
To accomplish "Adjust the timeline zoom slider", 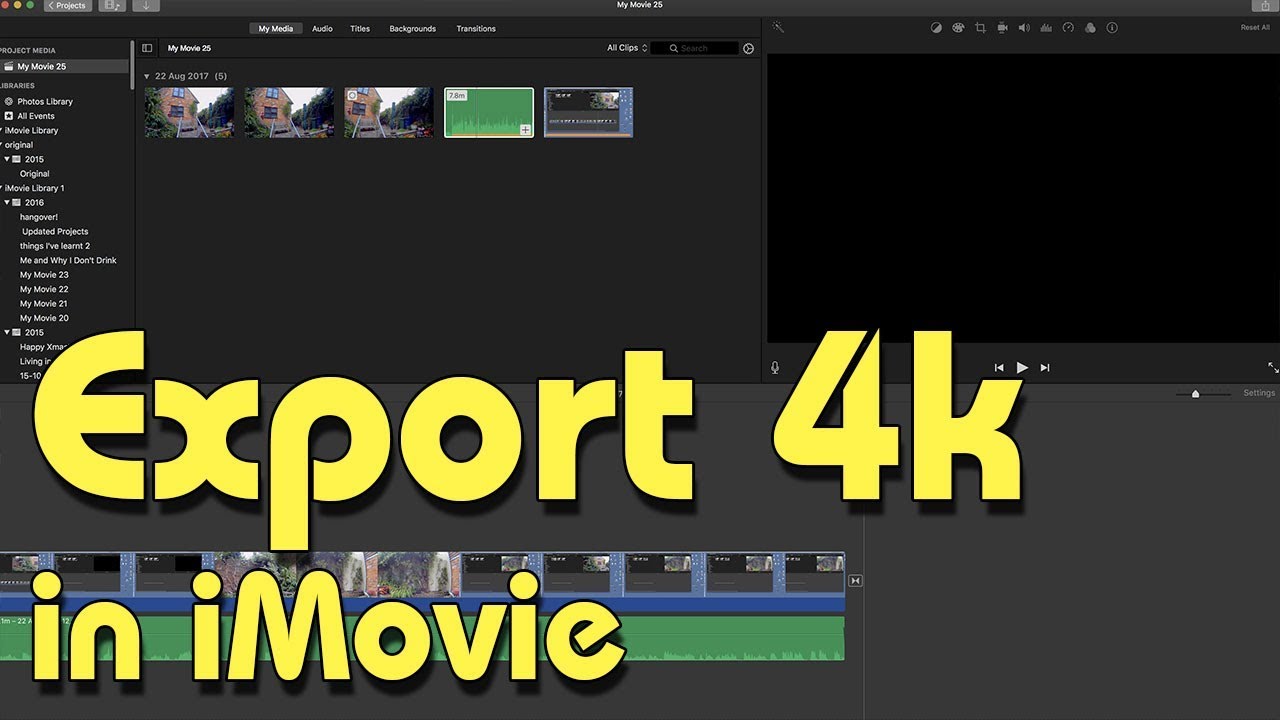I will tap(1195, 394).
